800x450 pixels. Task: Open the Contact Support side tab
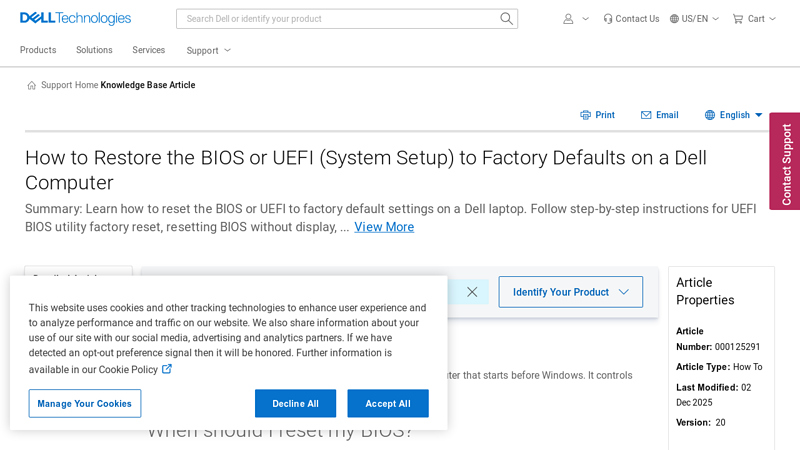pyautogui.click(x=785, y=161)
